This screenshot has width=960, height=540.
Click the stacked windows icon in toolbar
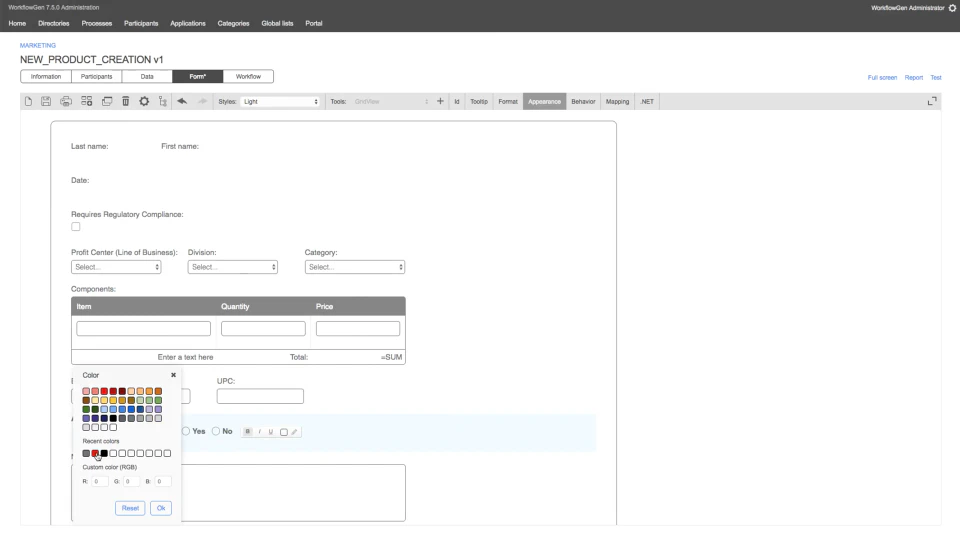pos(107,102)
